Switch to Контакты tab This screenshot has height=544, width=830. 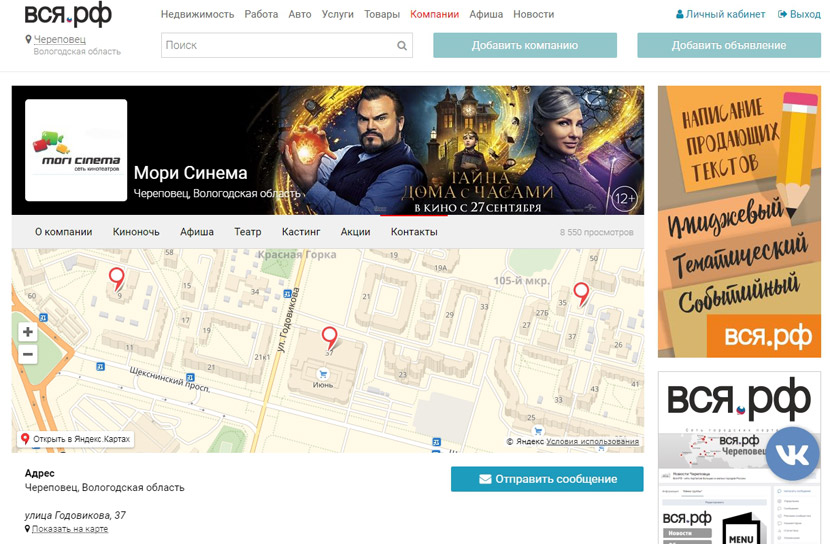414,232
